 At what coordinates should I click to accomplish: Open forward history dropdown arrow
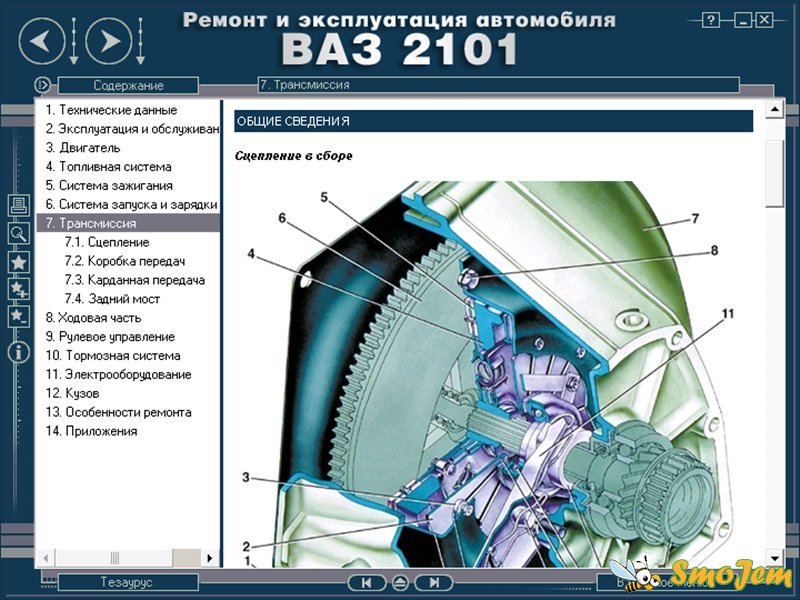coord(140,41)
